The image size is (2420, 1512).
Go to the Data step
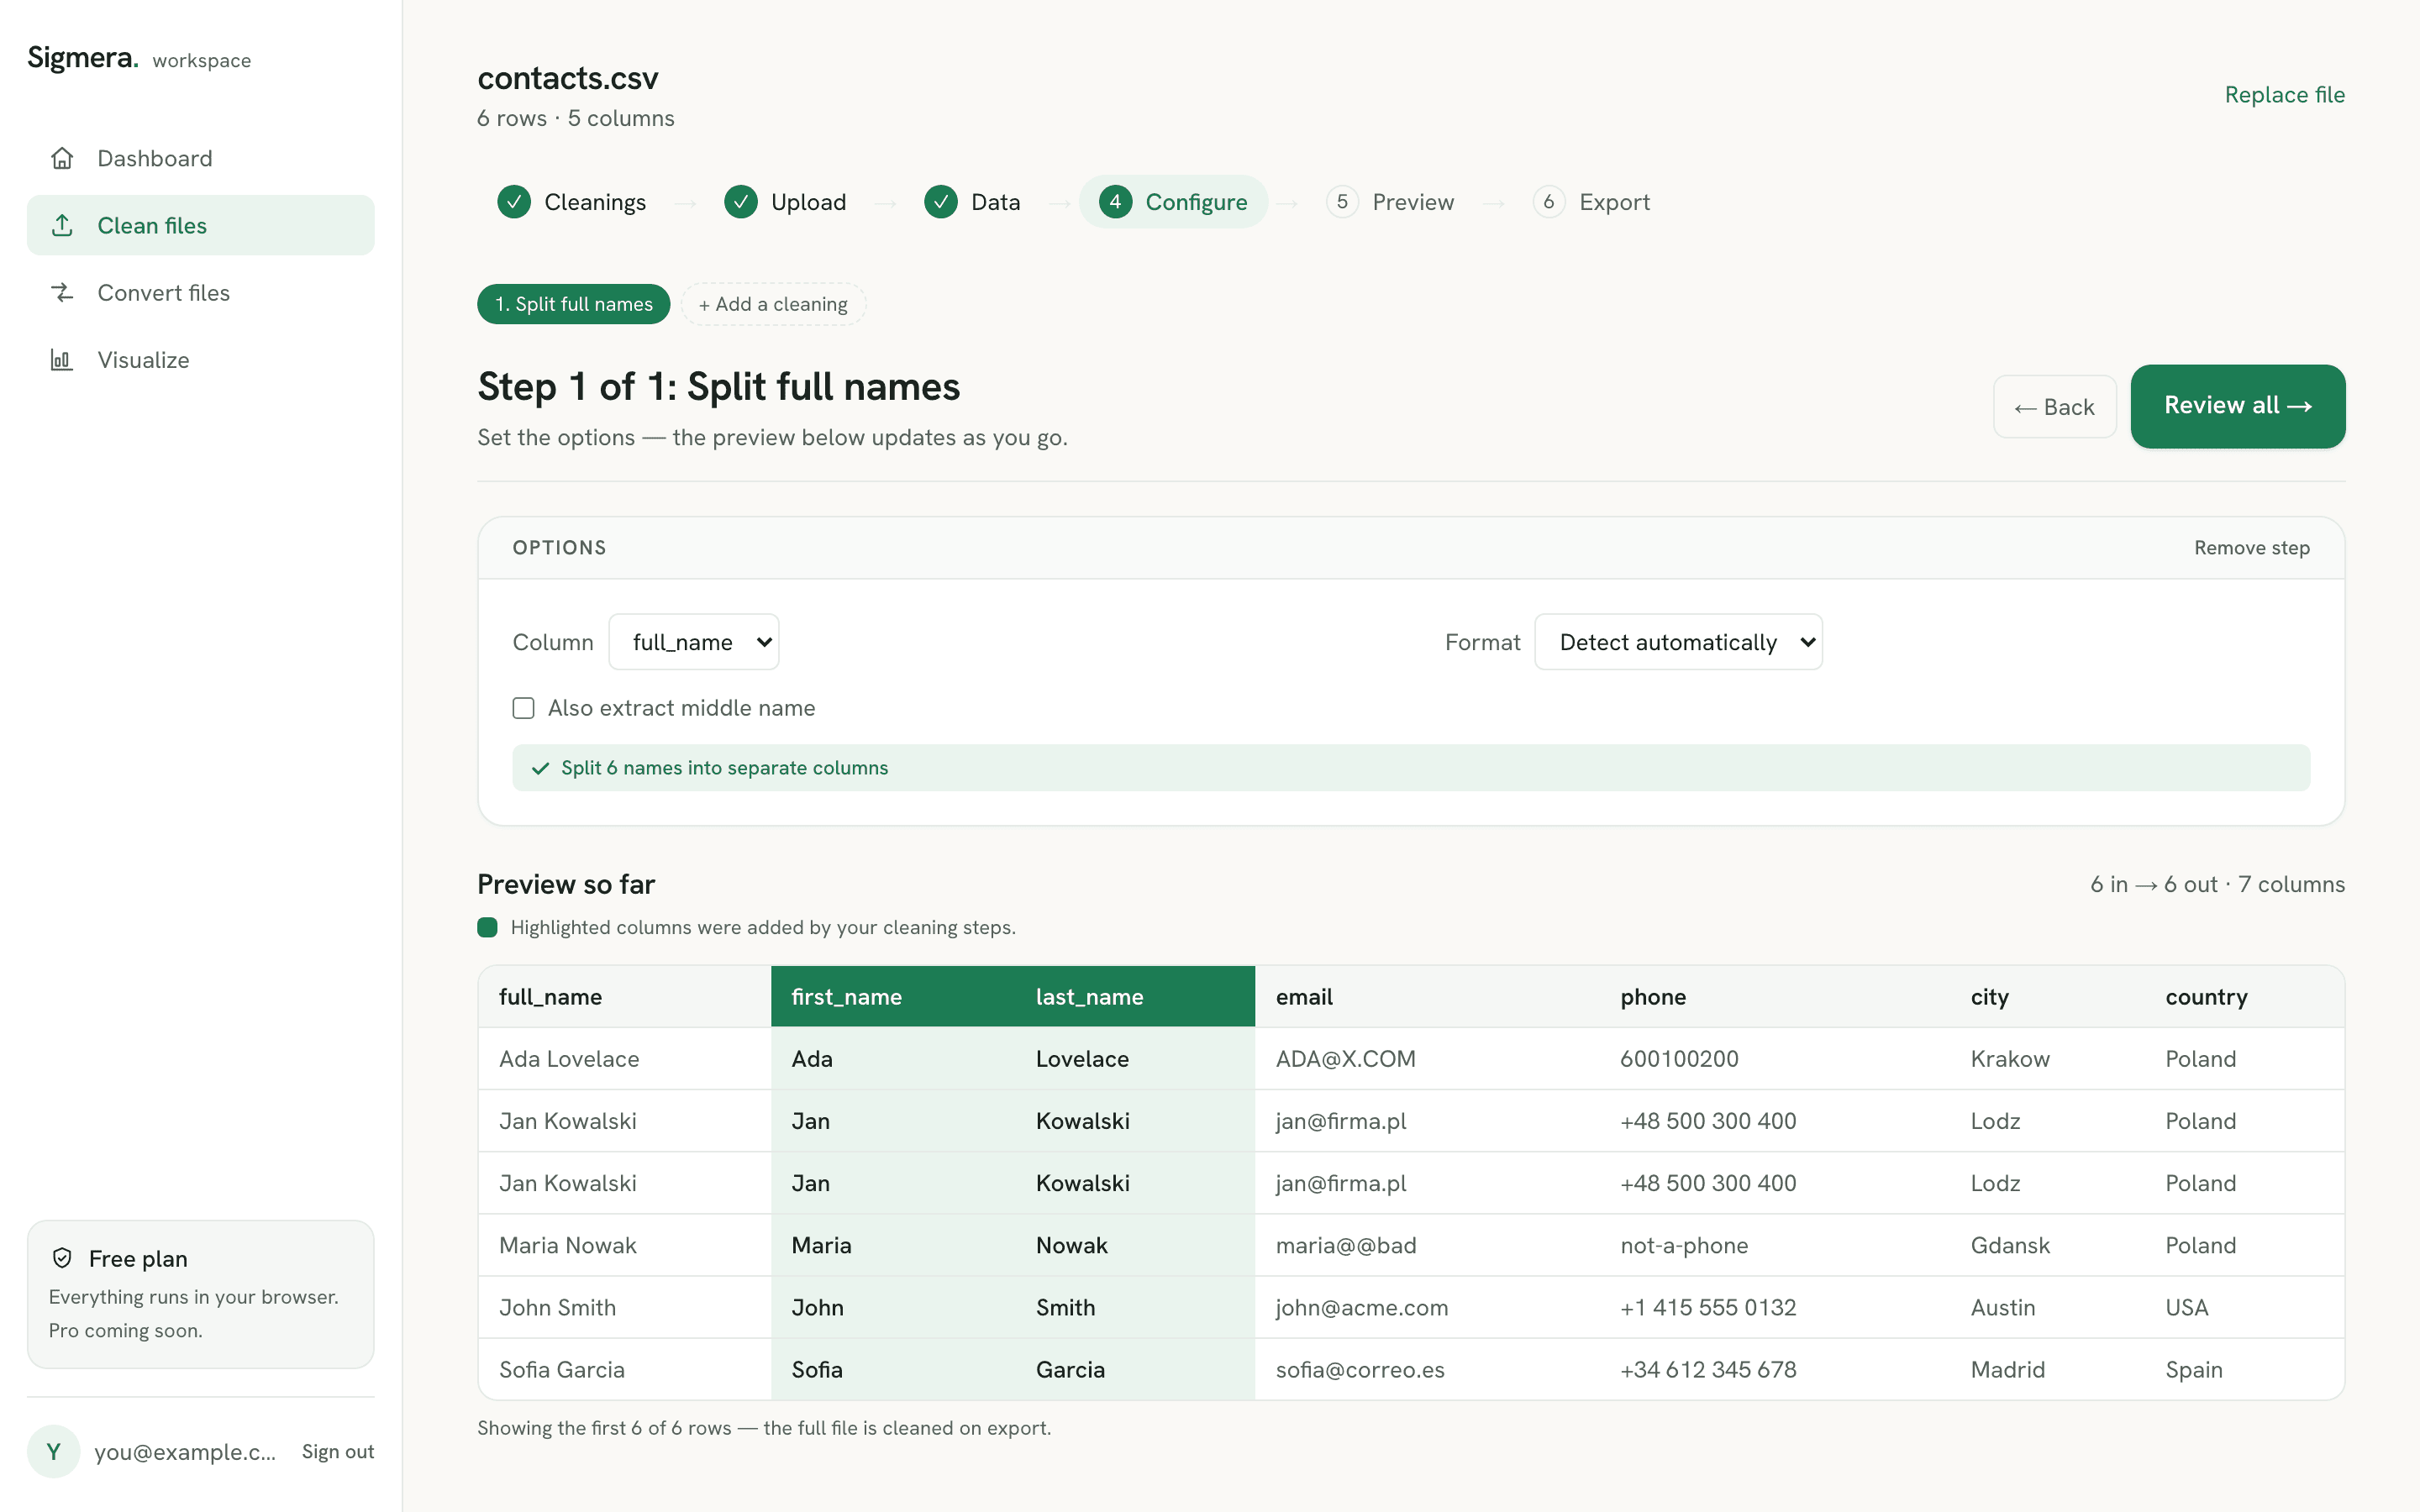(973, 202)
